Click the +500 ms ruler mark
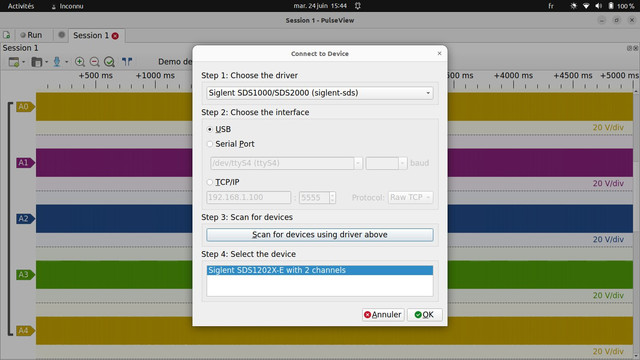This screenshot has width=640, height=360. (x=96, y=76)
